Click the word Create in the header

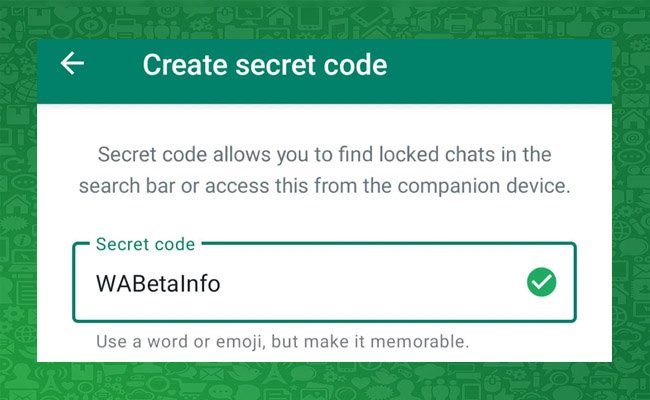(x=185, y=65)
